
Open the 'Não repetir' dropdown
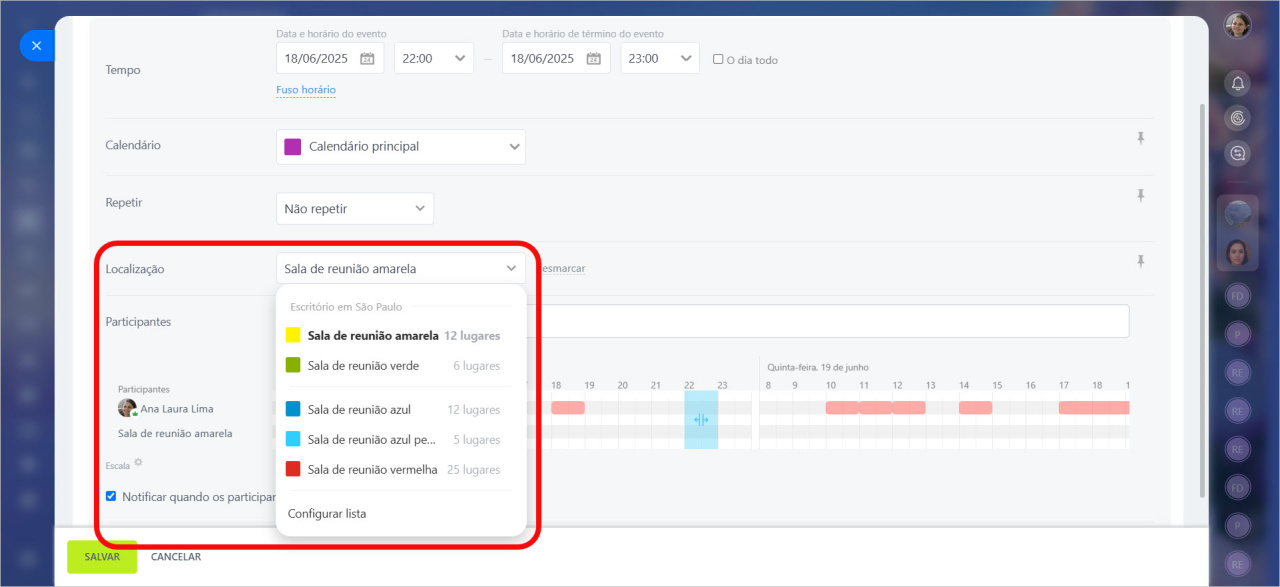click(355, 209)
